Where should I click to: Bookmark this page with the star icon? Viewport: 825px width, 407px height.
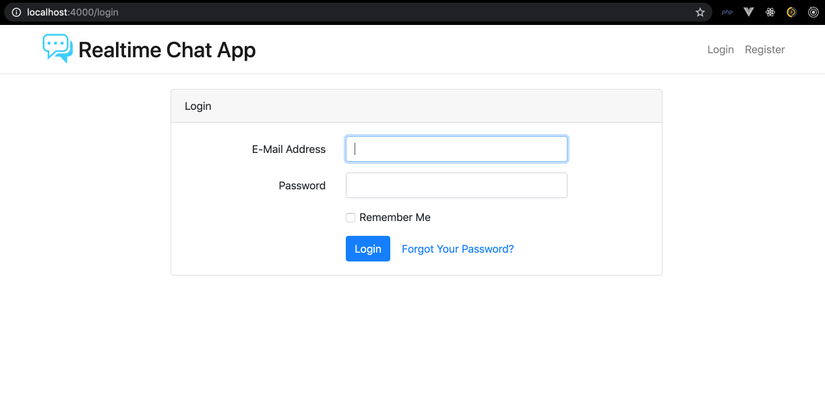pyautogui.click(x=700, y=12)
